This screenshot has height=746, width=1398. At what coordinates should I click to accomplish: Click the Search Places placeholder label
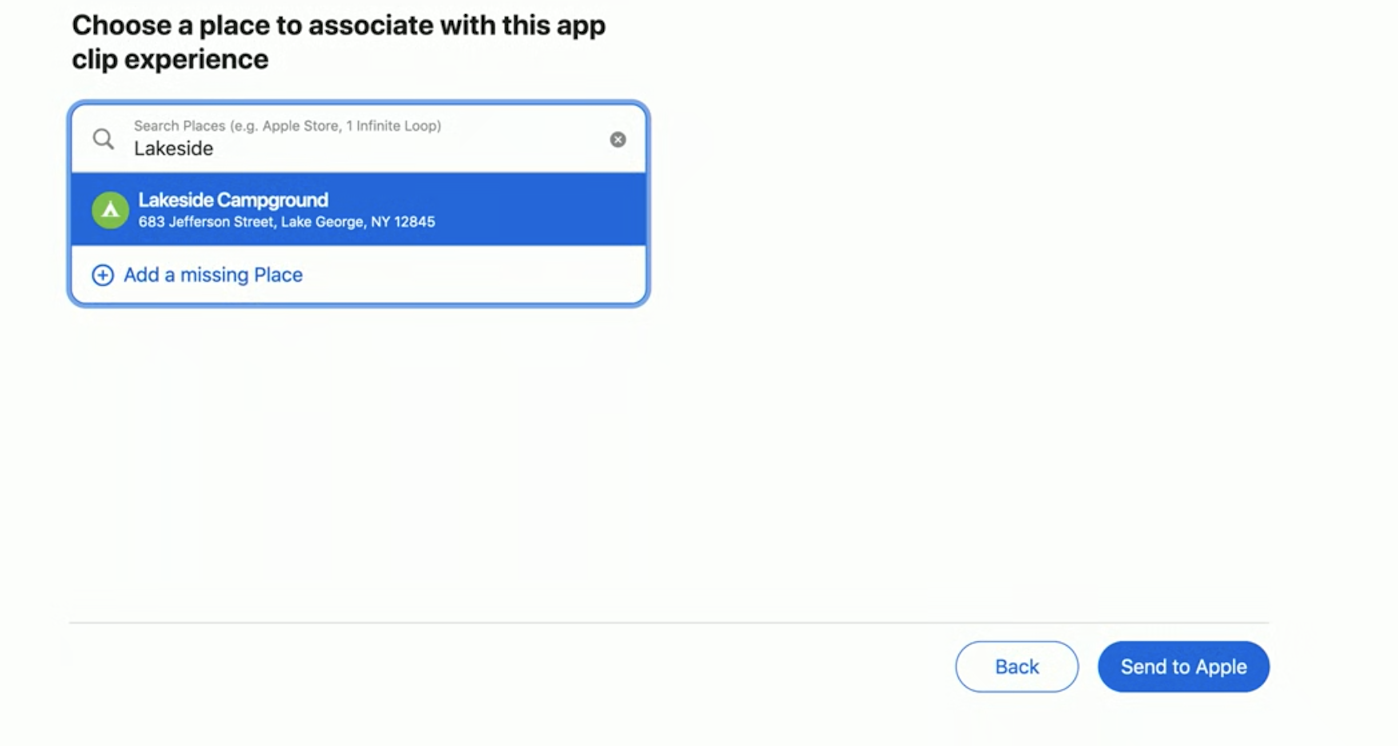(288, 126)
